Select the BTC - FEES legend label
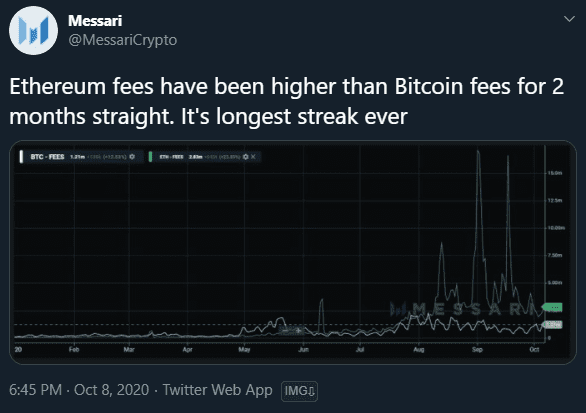 pyautogui.click(x=47, y=157)
